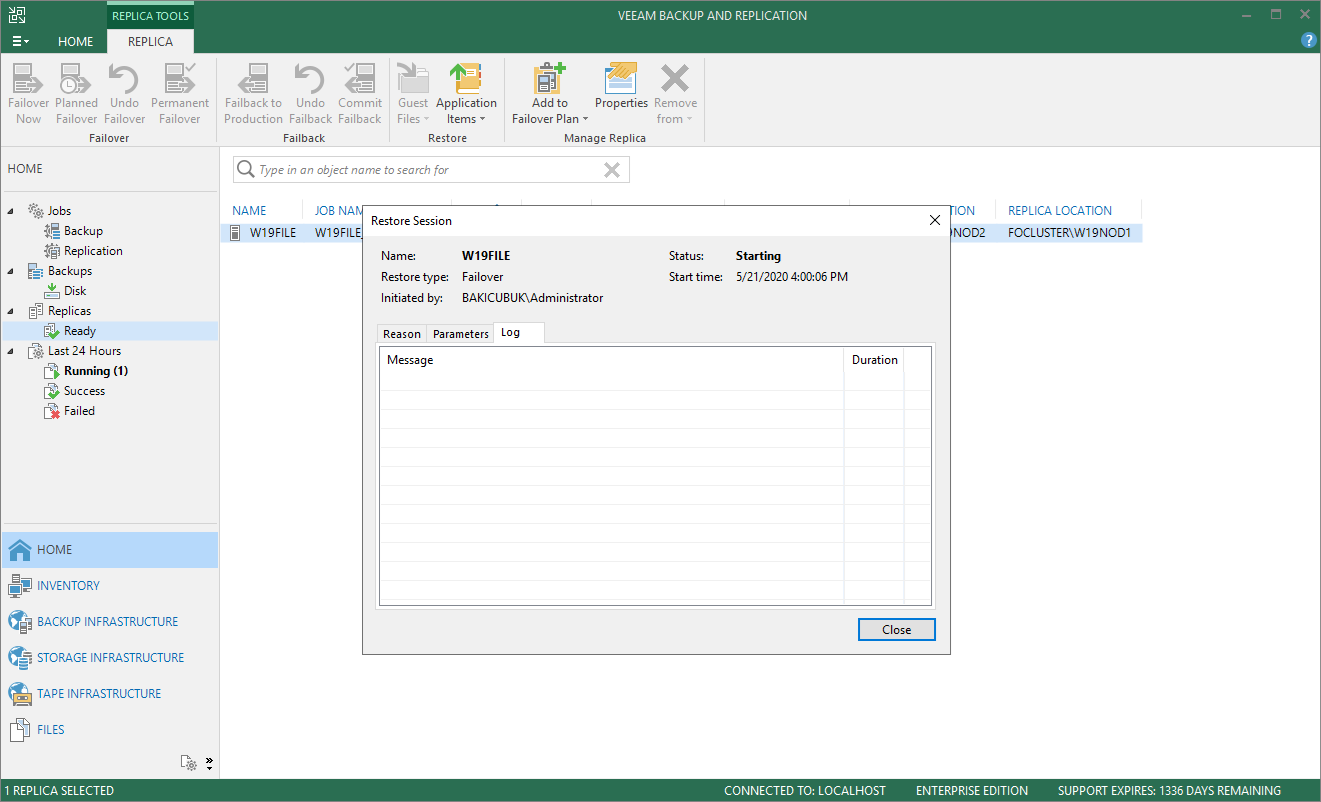The image size is (1321, 802).
Task: Close Restore Session dialog with X
Action: point(935,220)
